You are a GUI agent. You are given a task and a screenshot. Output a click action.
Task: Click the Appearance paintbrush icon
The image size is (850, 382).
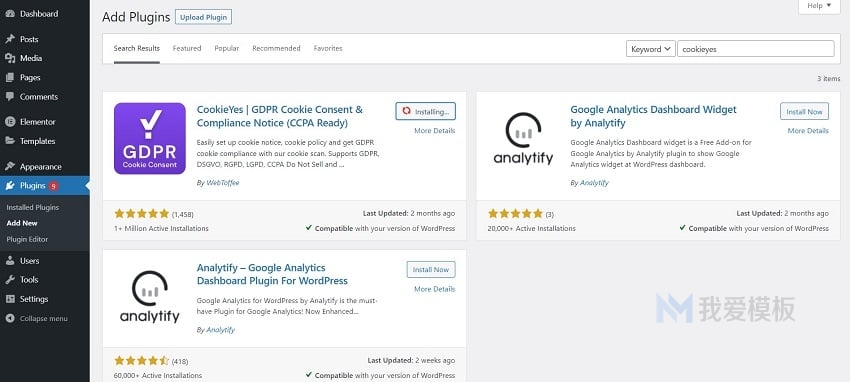[x=10, y=166]
